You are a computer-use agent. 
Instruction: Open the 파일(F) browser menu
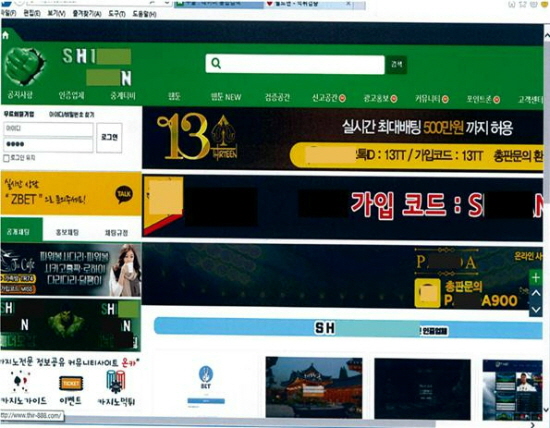click(x=8, y=13)
